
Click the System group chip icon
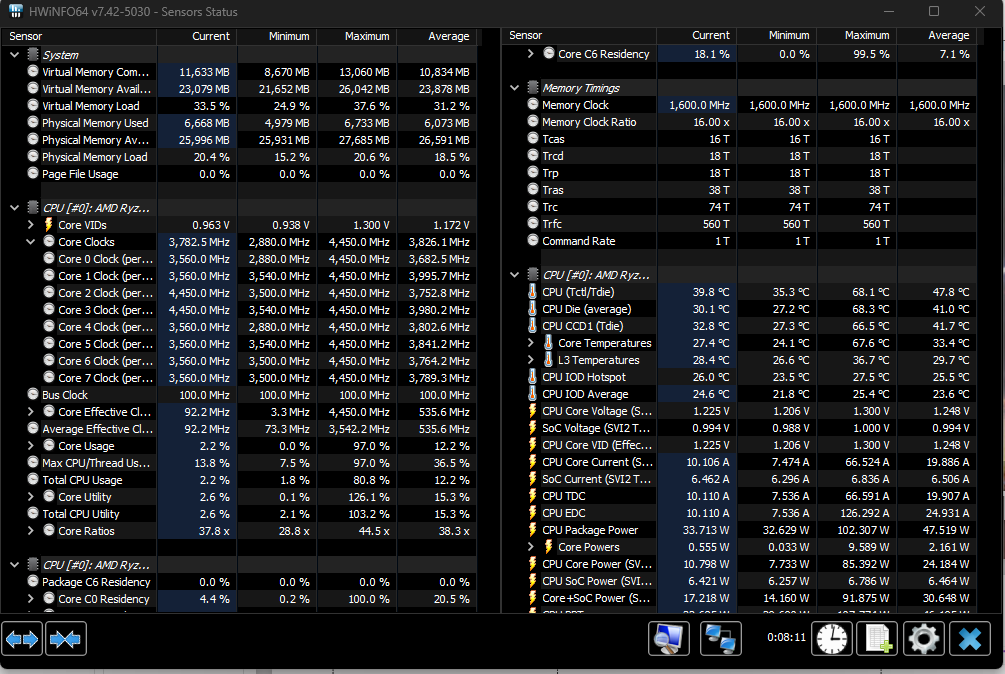33,54
